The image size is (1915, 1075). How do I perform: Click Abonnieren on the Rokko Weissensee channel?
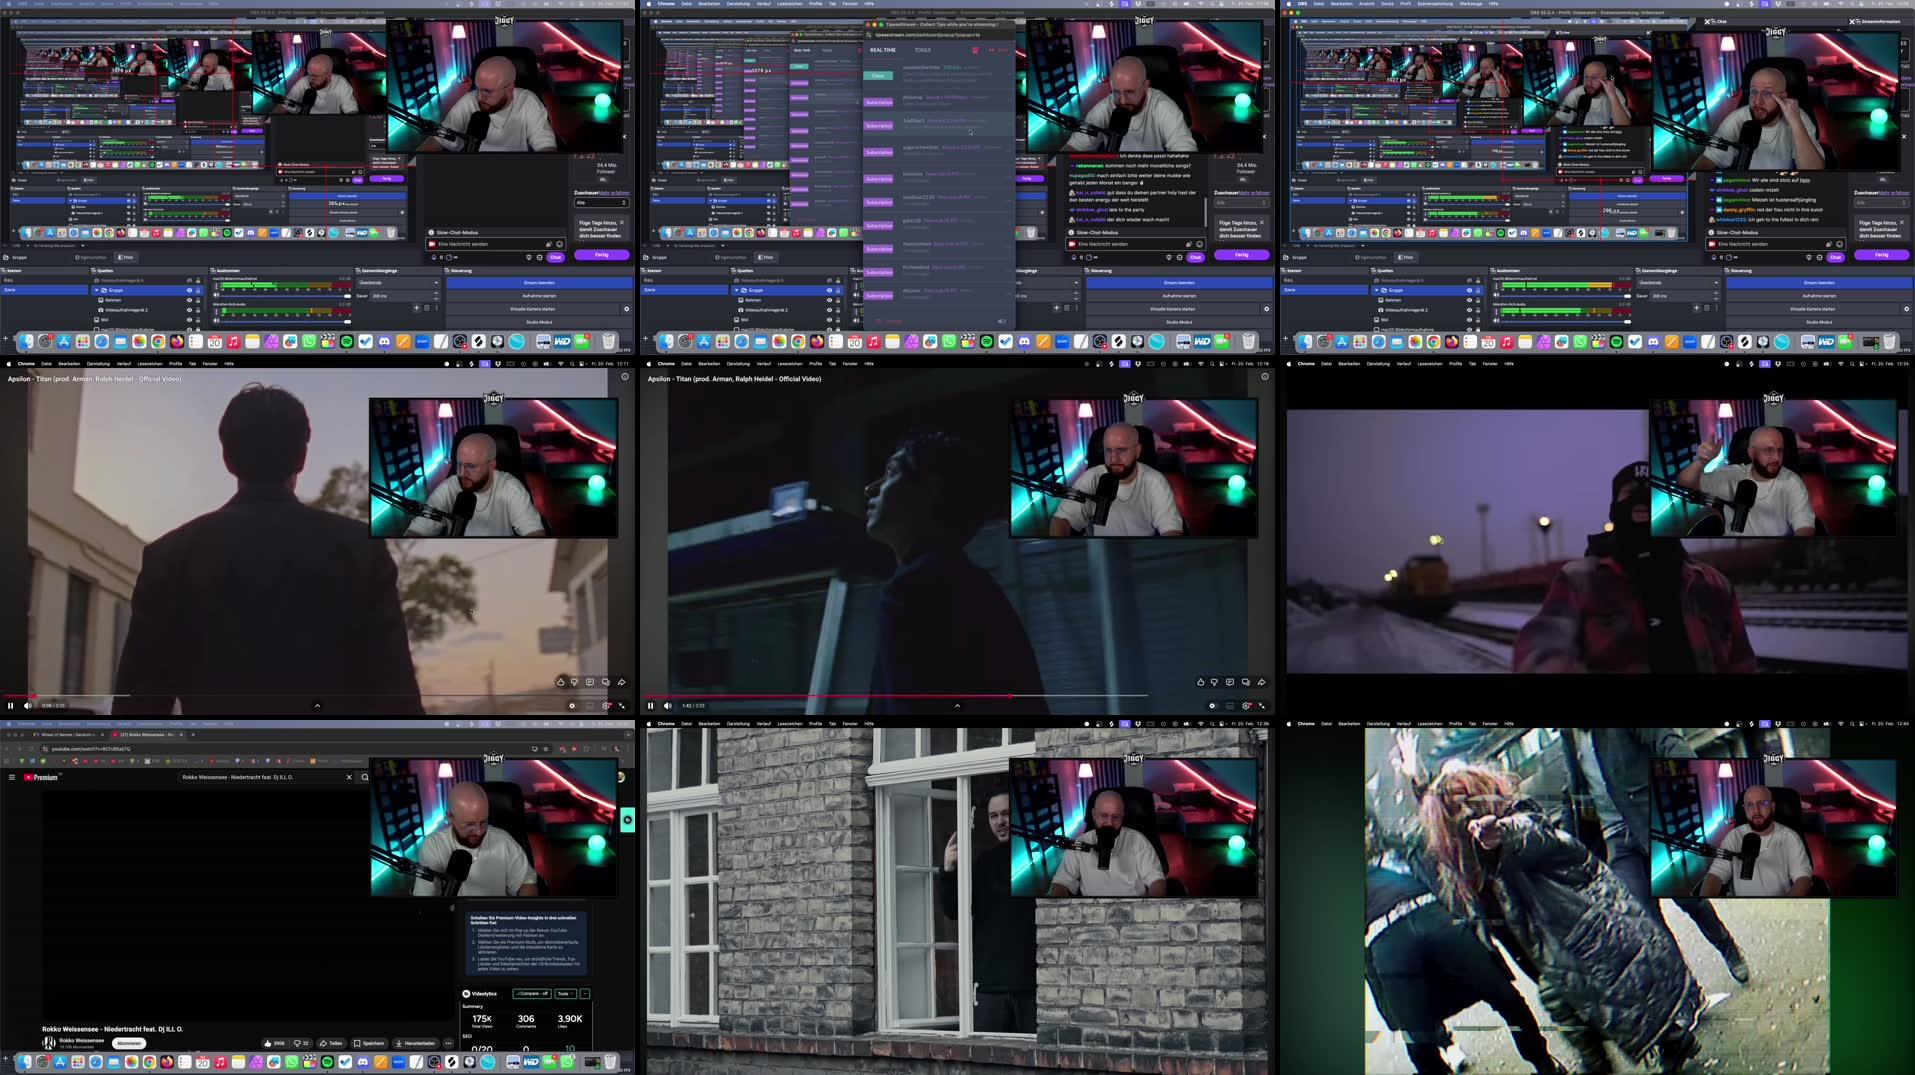pyautogui.click(x=131, y=1042)
